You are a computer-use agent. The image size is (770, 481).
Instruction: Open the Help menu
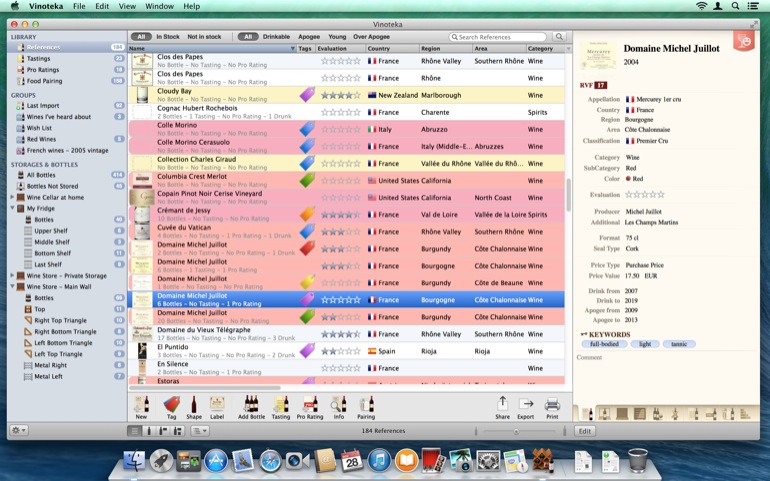pyautogui.click(x=192, y=6)
